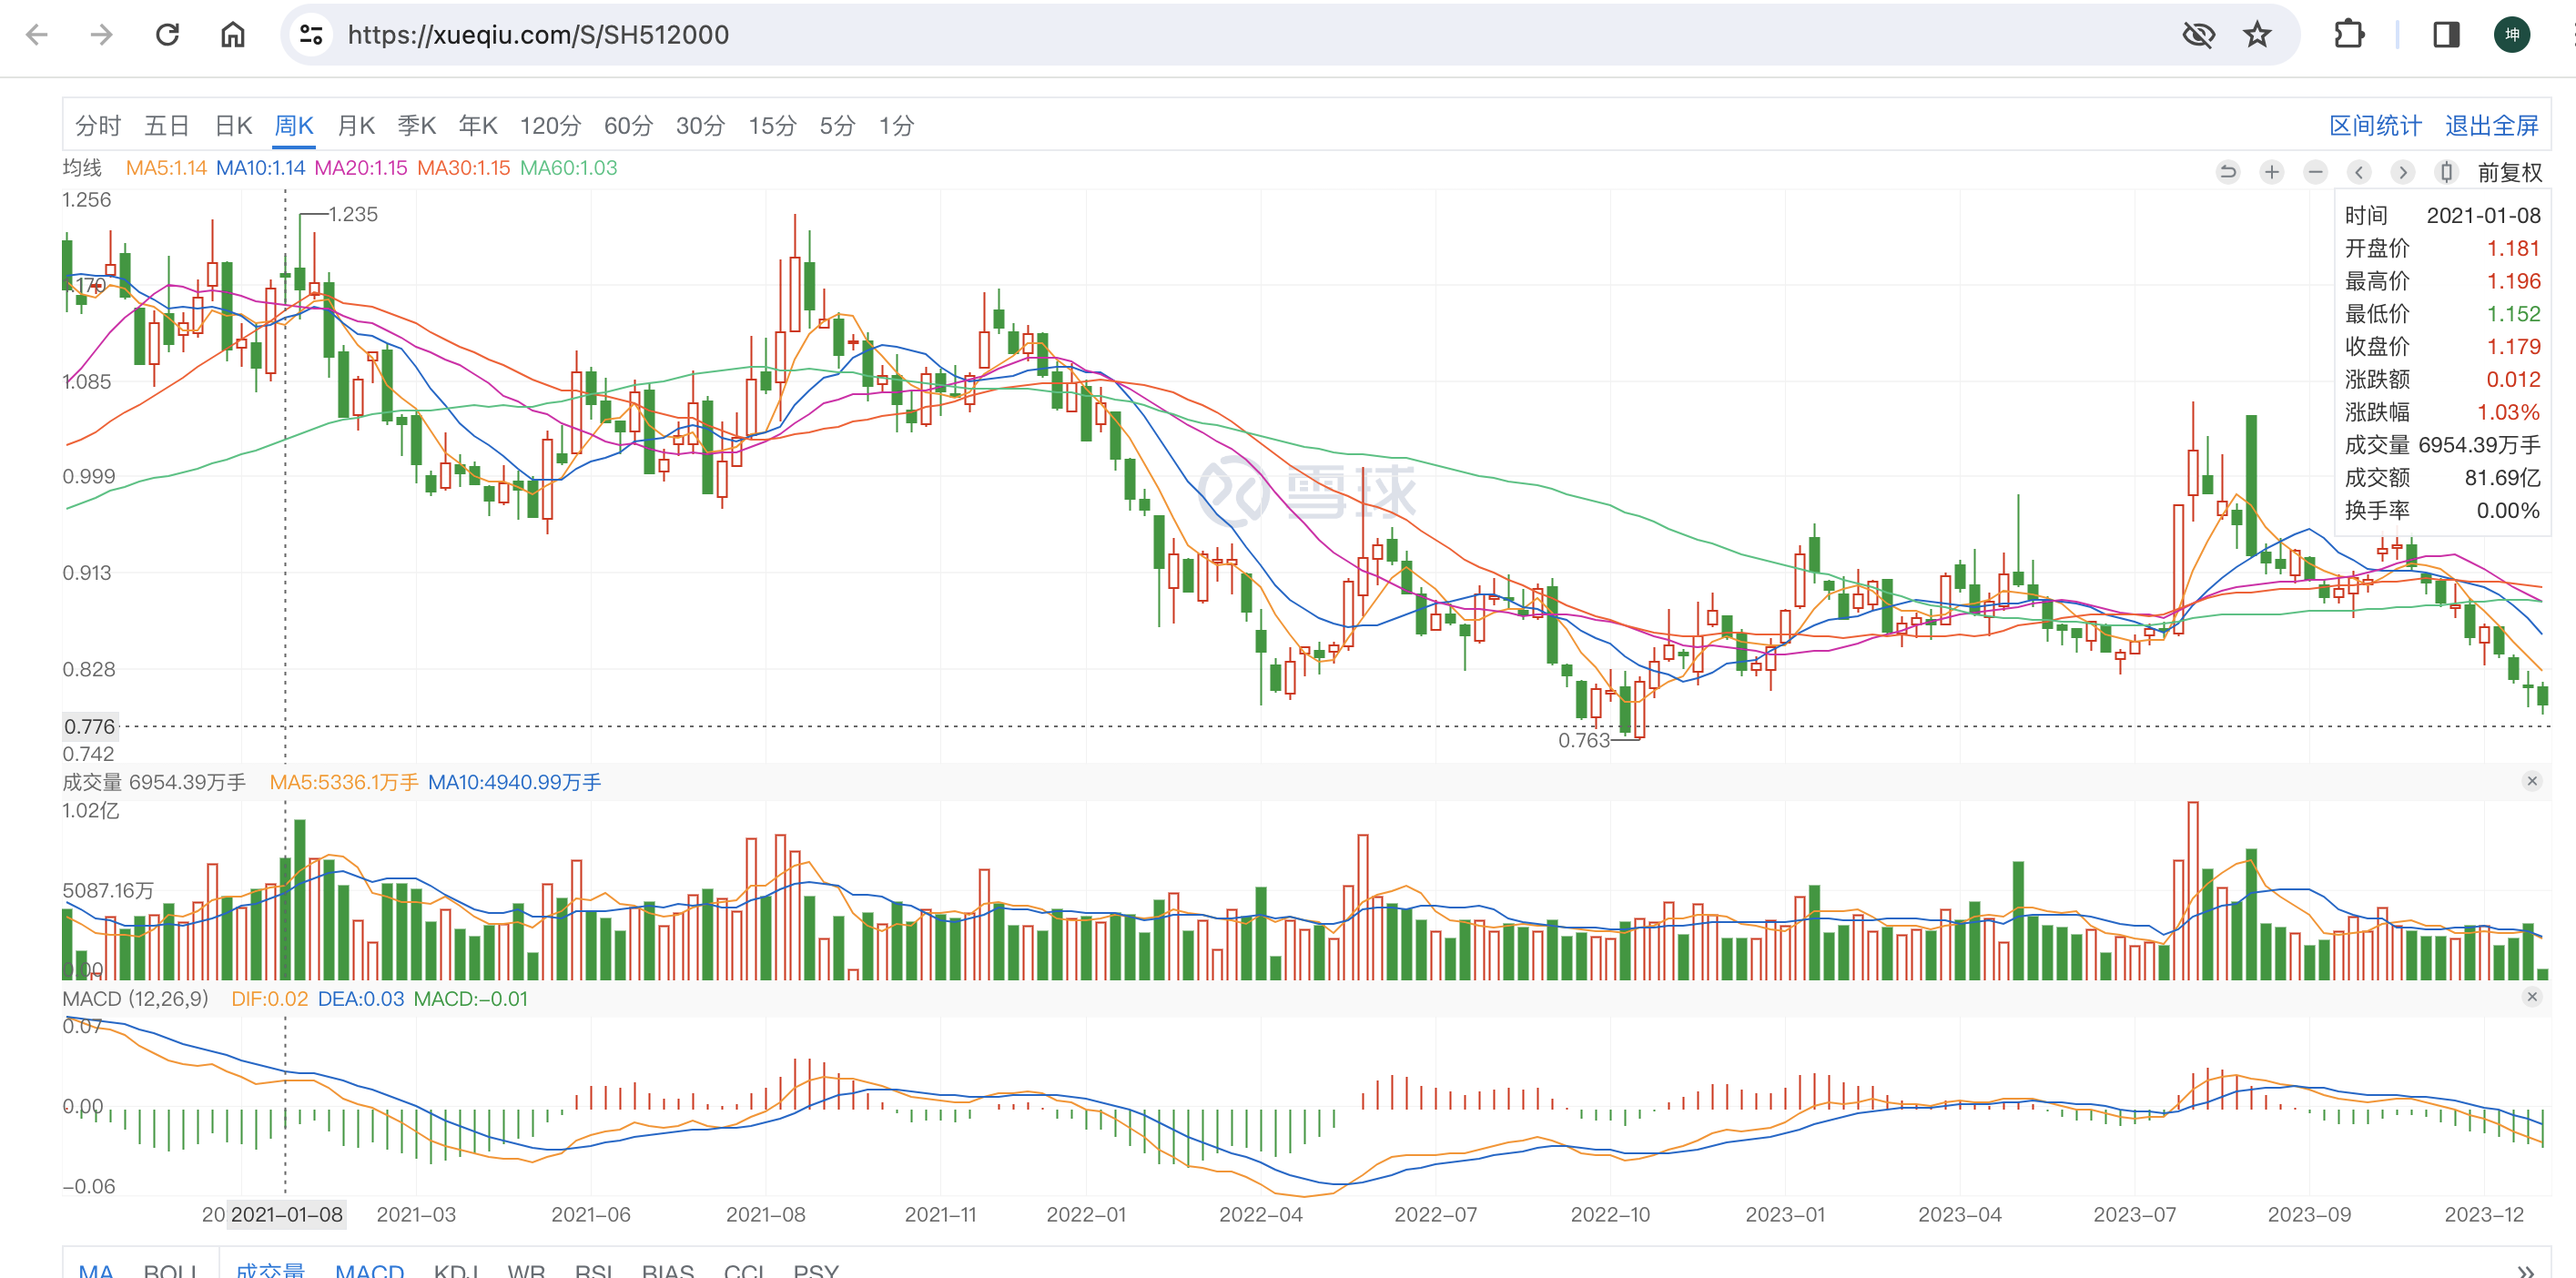Close the MACD indicator panel
2576x1278 pixels.
[2532, 997]
